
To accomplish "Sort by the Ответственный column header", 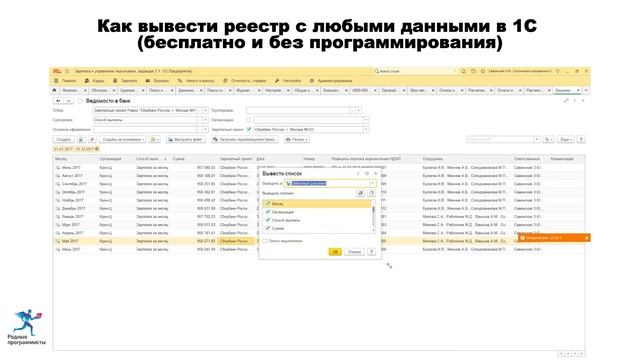I will click(527, 159).
